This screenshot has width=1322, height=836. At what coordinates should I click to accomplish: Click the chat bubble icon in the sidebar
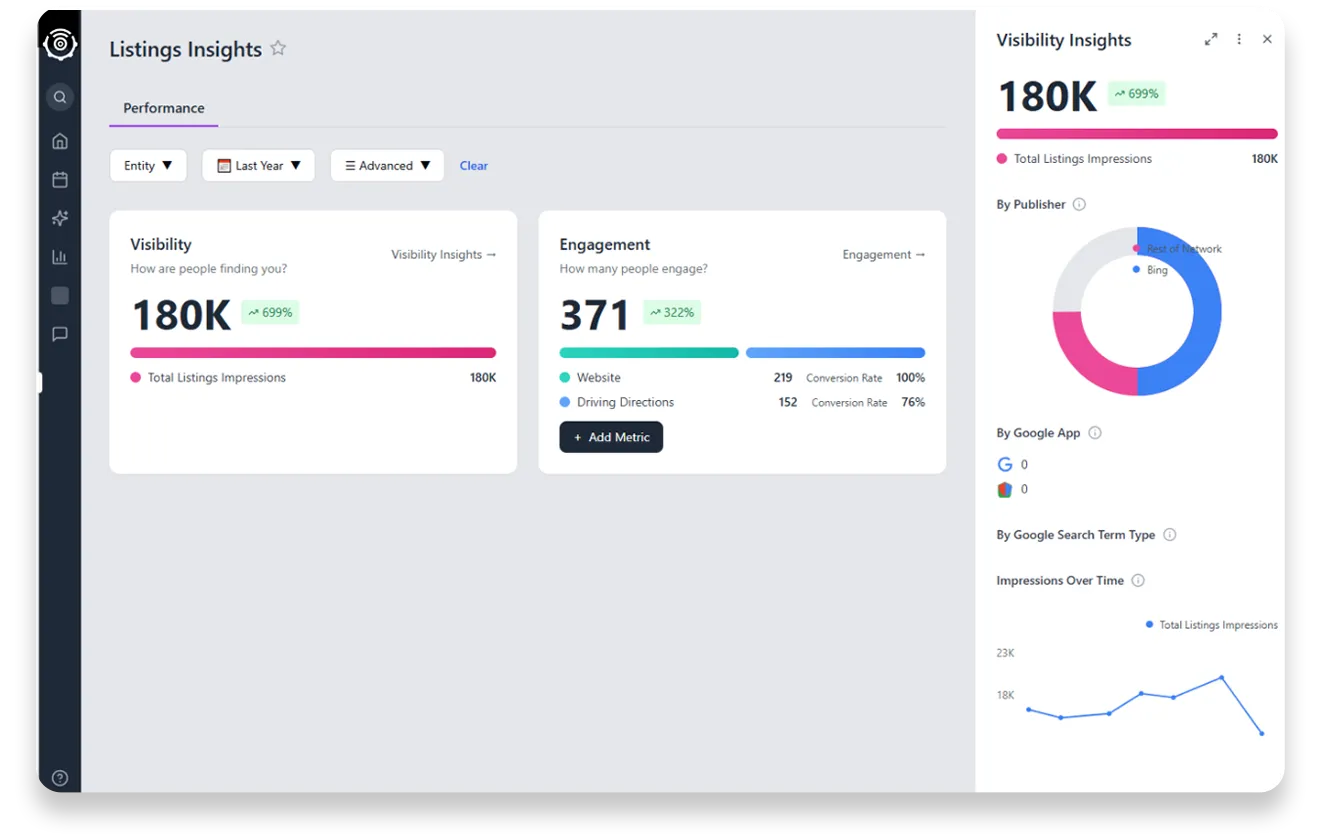tap(59, 333)
